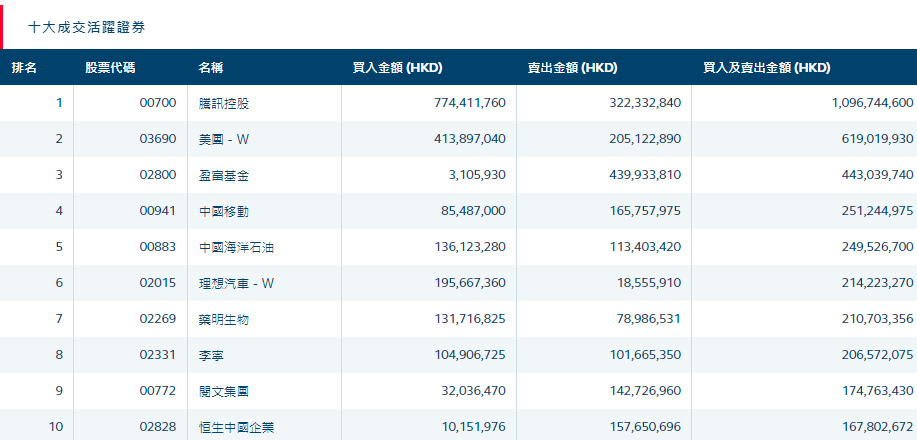Click sell amount 78,986,531
Image resolution: width=917 pixels, height=440 pixels.
point(649,319)
